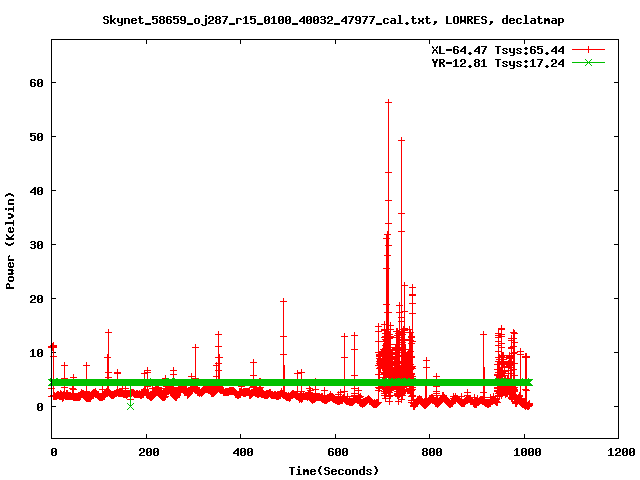Click the y-axis tick label 60
This screenshot has height=480, width=640.
(x=36, y=83)
